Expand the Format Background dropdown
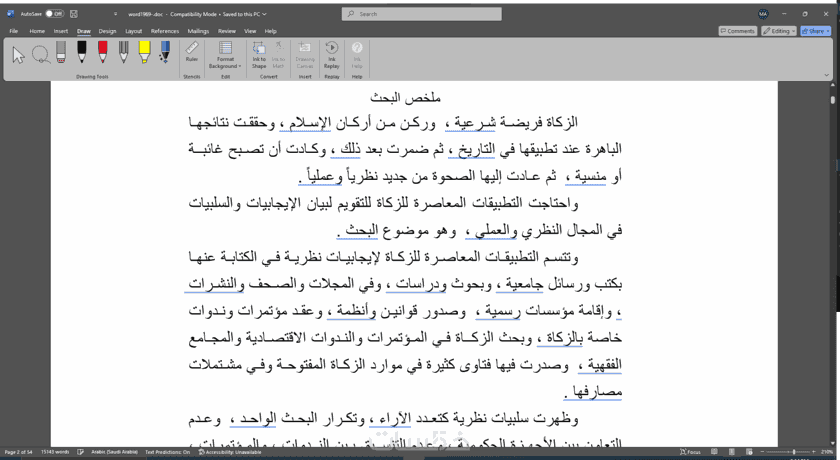This screenshot has width=840, height=460. coord(225,55)
